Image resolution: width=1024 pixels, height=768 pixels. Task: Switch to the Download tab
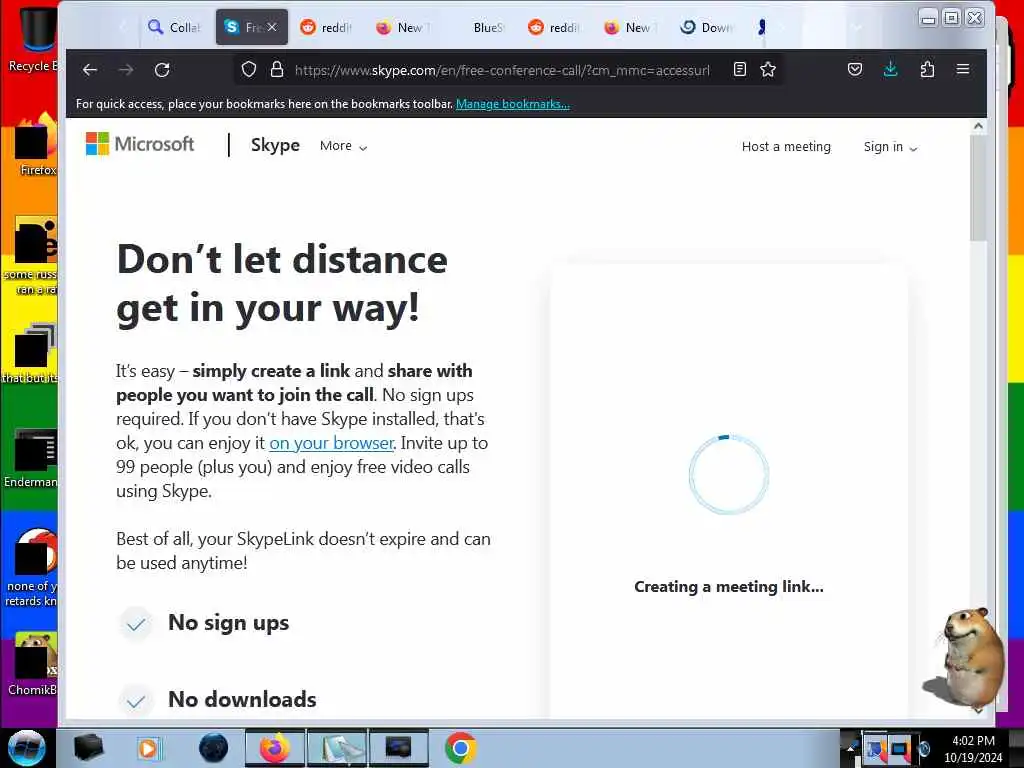(706, 27)
